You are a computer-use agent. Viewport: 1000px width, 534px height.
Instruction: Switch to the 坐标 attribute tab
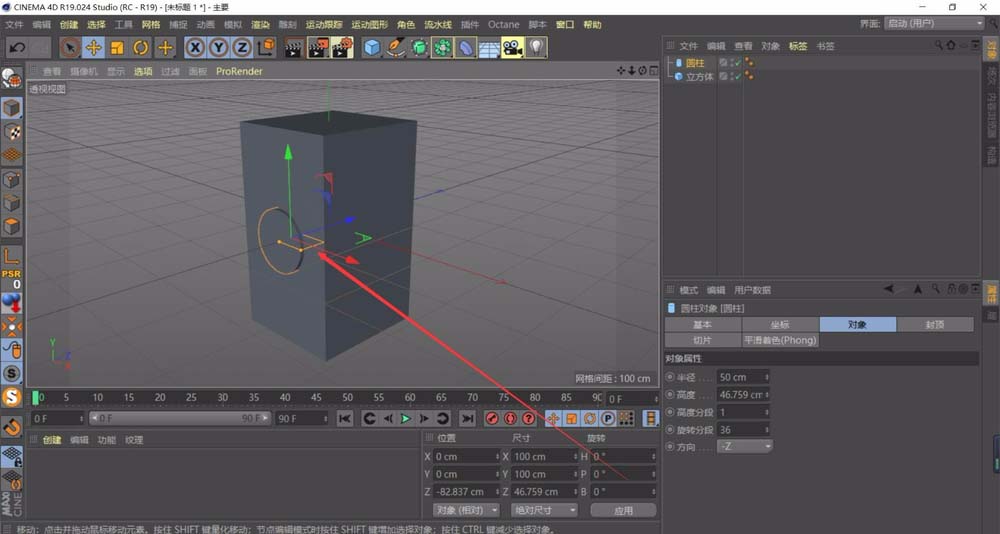(x=781, y=325)
